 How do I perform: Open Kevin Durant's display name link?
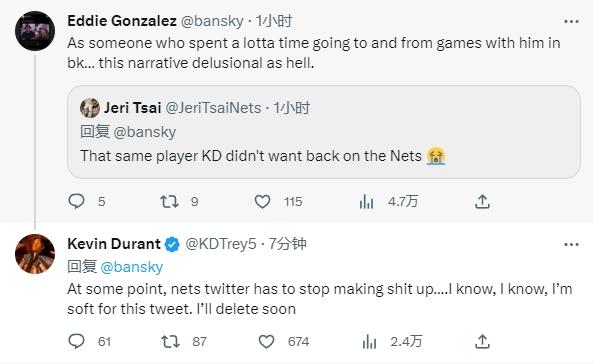point(114,244)
